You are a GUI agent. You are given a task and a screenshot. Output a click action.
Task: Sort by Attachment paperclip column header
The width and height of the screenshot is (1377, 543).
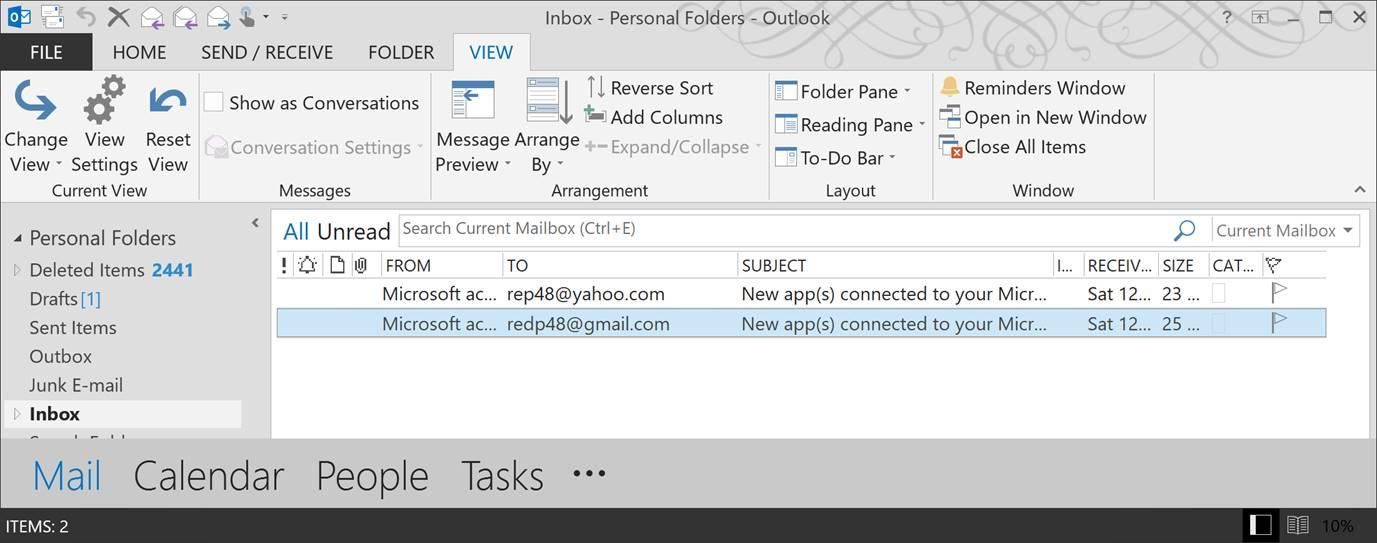pos(361,265)
